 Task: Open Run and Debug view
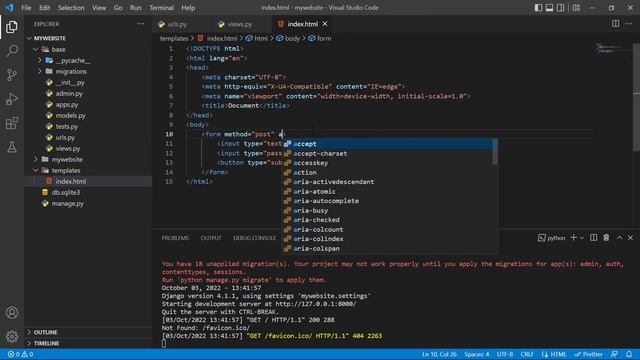(12, 99)
